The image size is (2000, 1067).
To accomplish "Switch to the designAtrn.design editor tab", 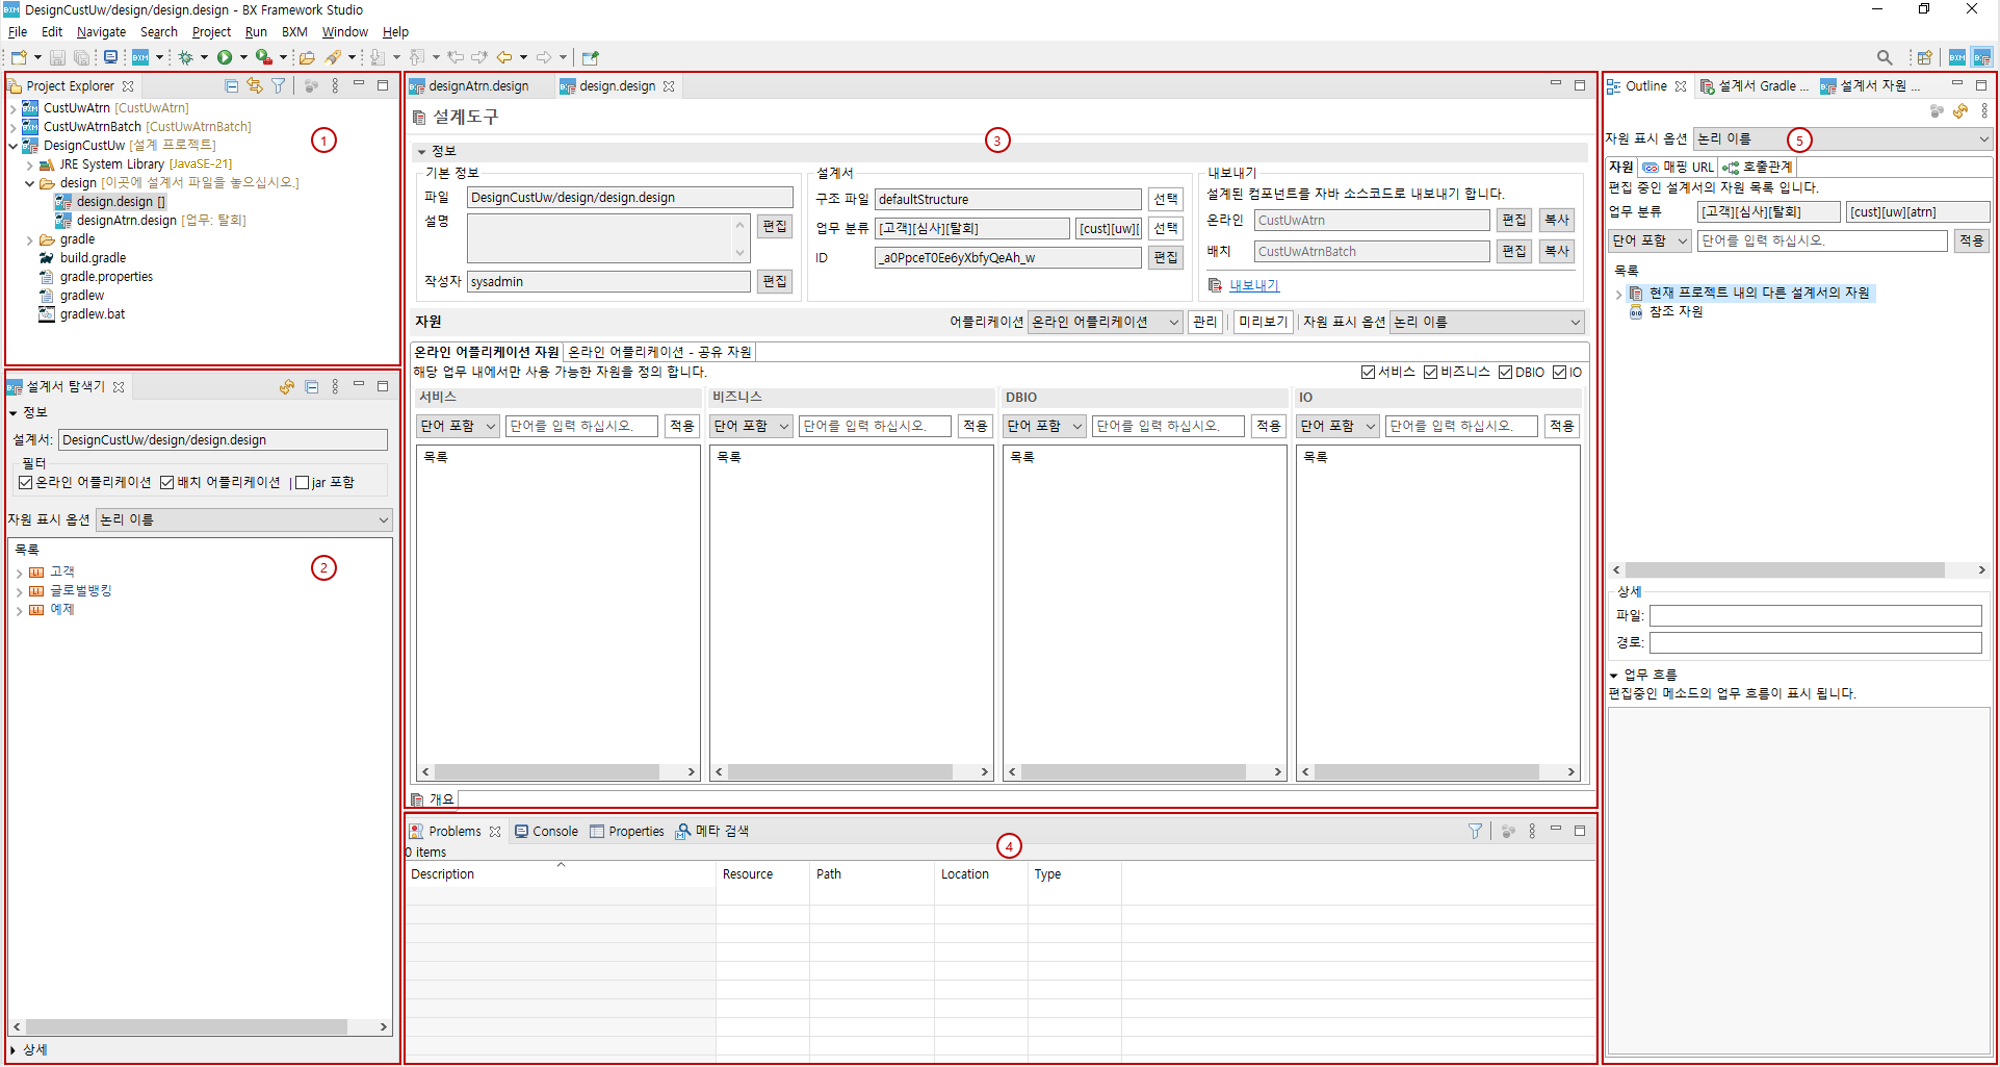I will coord(478,86).
